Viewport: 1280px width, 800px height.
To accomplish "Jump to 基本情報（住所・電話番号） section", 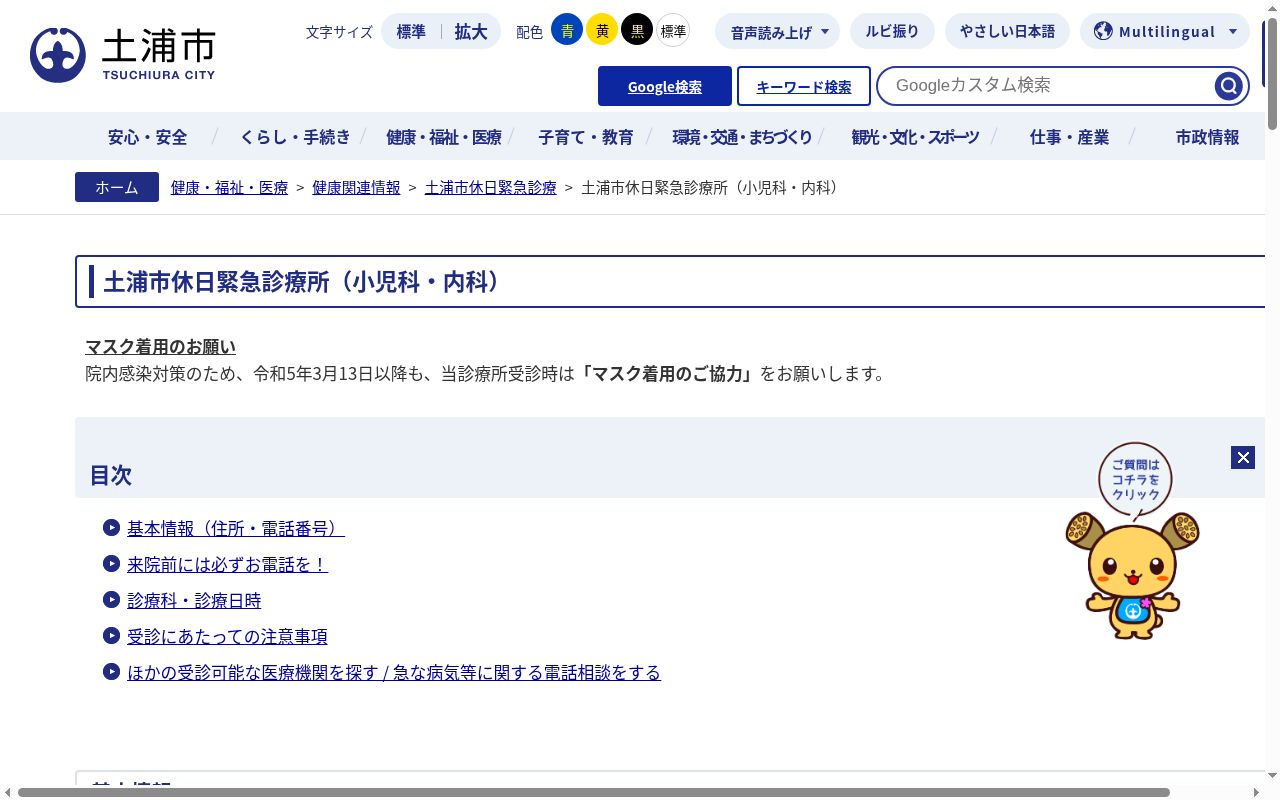I will tap(236, 528).
